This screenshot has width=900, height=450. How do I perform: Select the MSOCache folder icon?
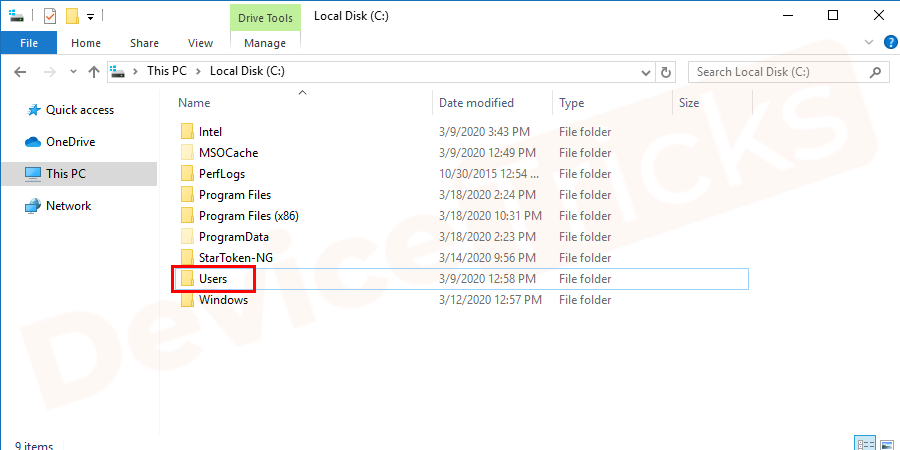coord(187,153)
